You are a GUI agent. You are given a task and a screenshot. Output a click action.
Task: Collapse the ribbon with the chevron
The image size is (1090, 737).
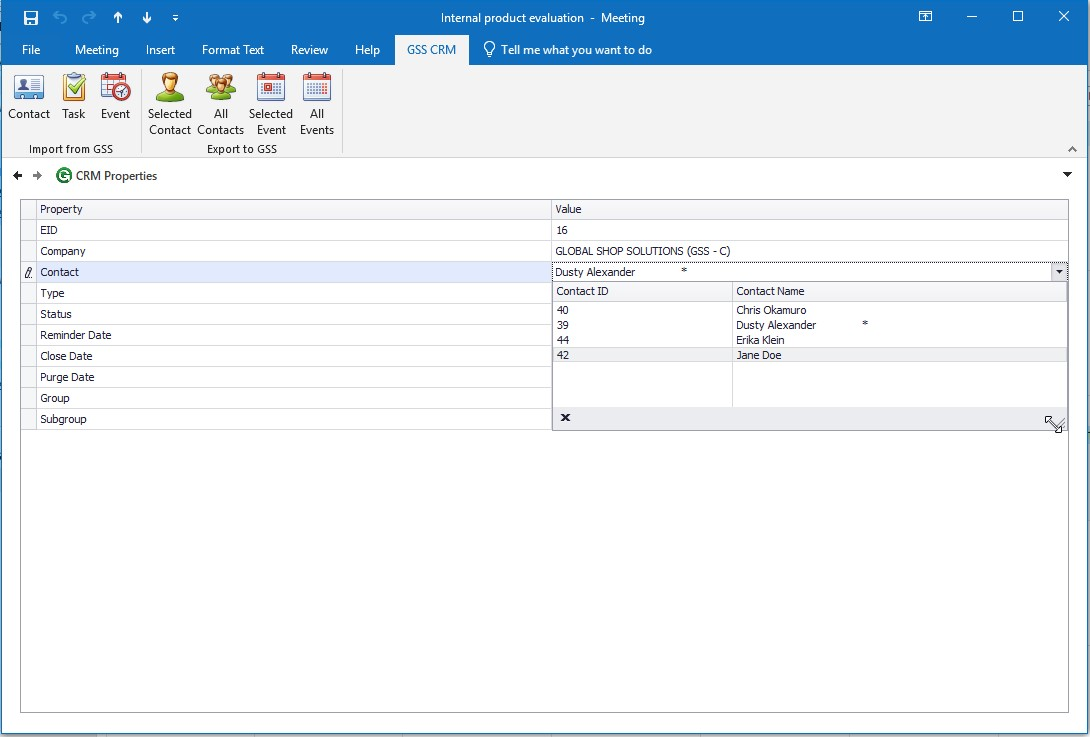pyautogui.click(x=1072, y=149)
